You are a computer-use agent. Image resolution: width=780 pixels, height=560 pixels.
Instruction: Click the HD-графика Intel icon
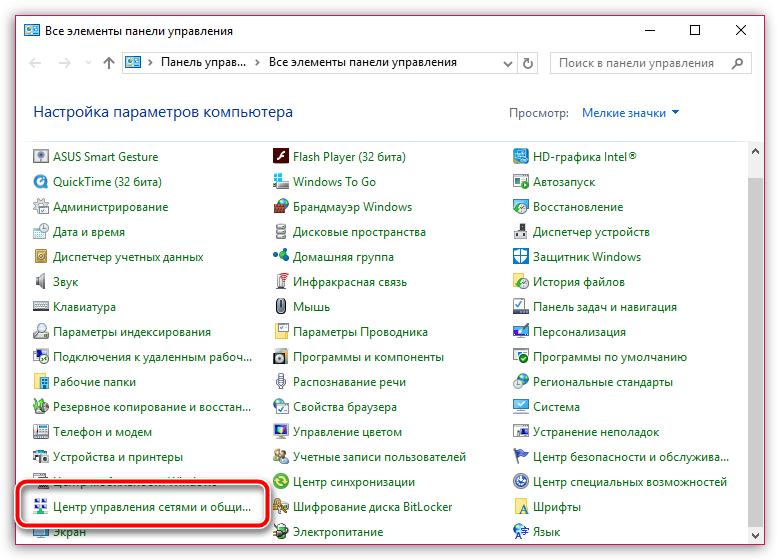click(521, 157)
